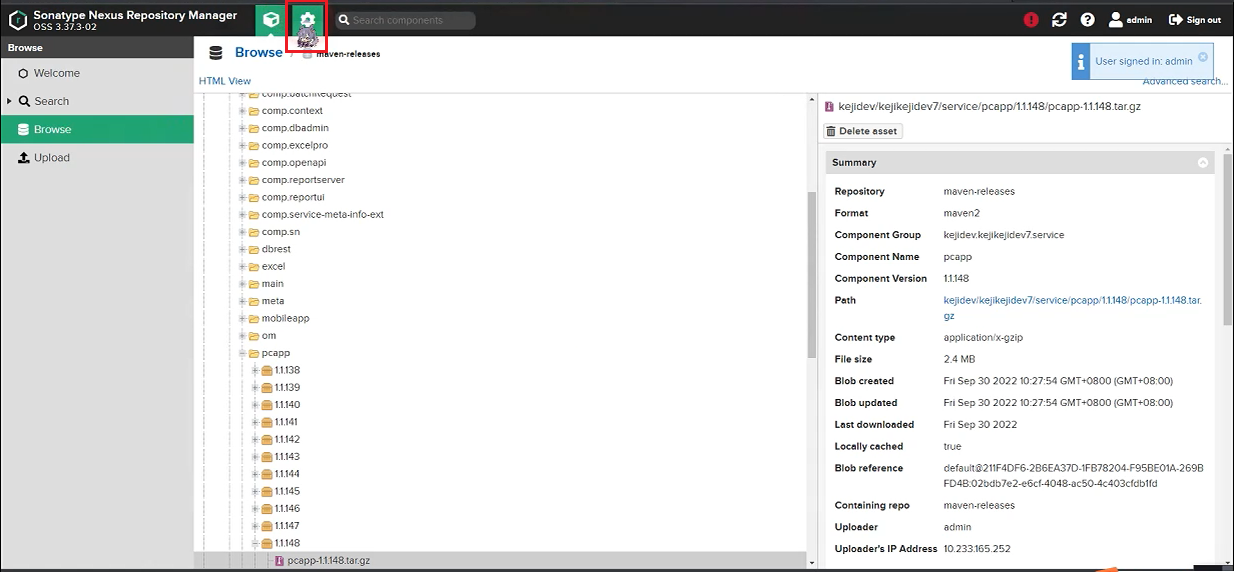Image resolution: width=1234 pixels, height=572 pixels.
Task: Open the HTML View link
Action: [x=225, y=81]
